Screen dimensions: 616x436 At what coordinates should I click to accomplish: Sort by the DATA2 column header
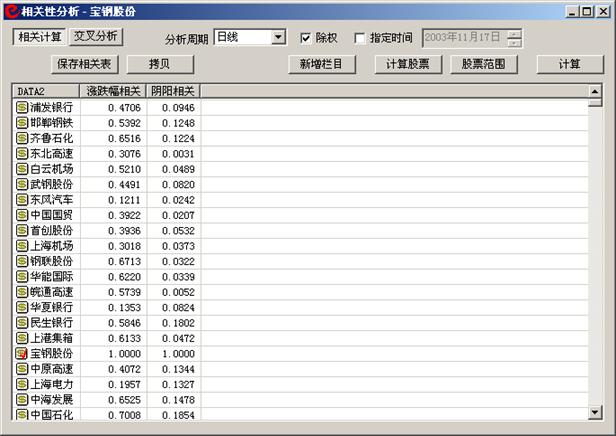(46, 91)
